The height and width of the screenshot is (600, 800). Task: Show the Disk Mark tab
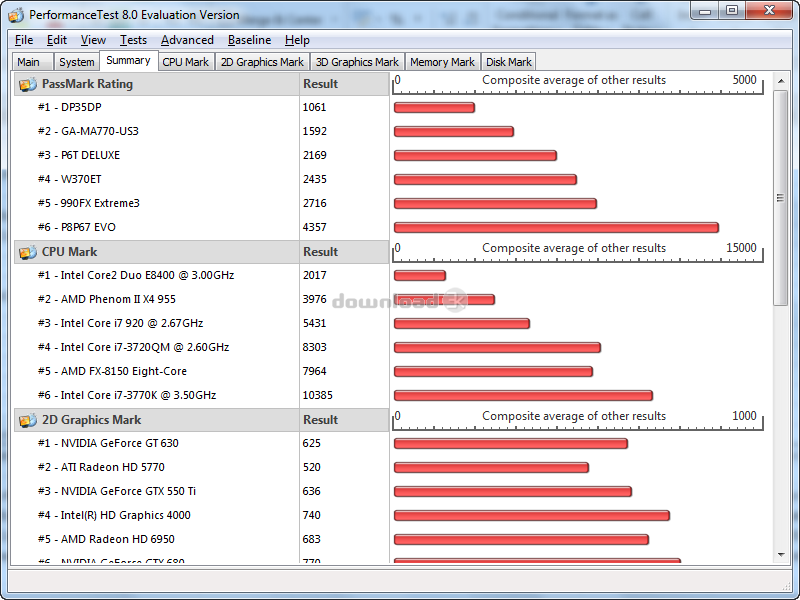click(509, 62)
